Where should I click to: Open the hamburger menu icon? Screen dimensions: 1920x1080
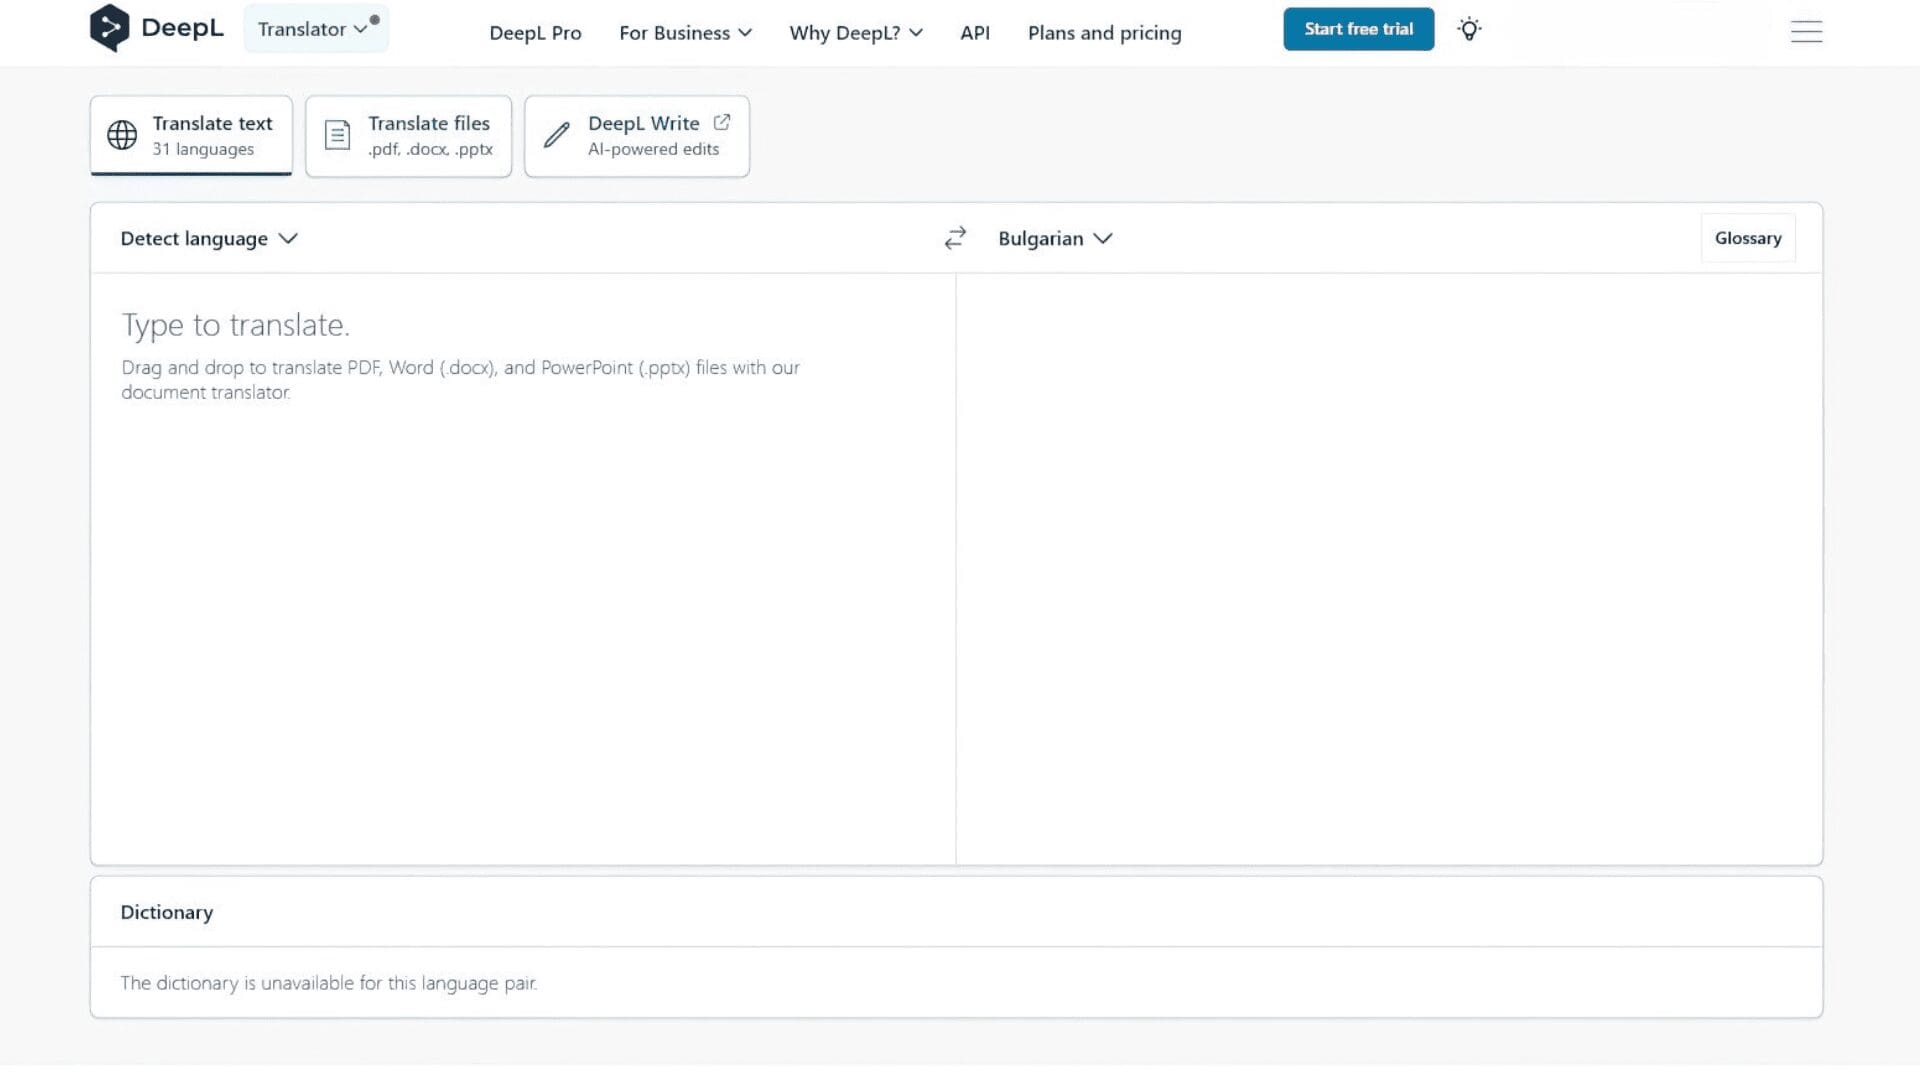tap(1806, 32)
